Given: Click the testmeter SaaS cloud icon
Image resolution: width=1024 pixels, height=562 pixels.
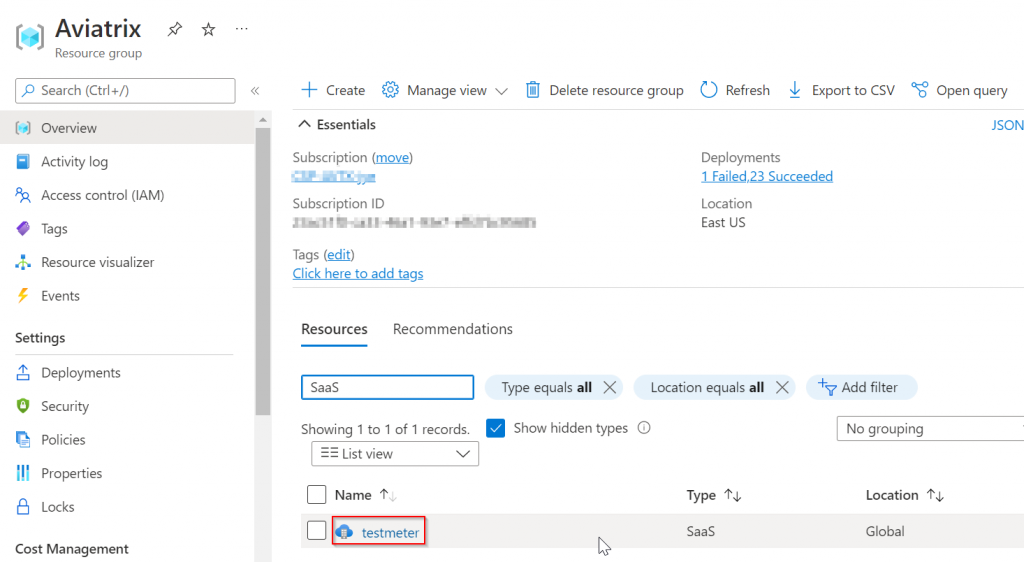Looking at the screenshot, I should point(344,532).
